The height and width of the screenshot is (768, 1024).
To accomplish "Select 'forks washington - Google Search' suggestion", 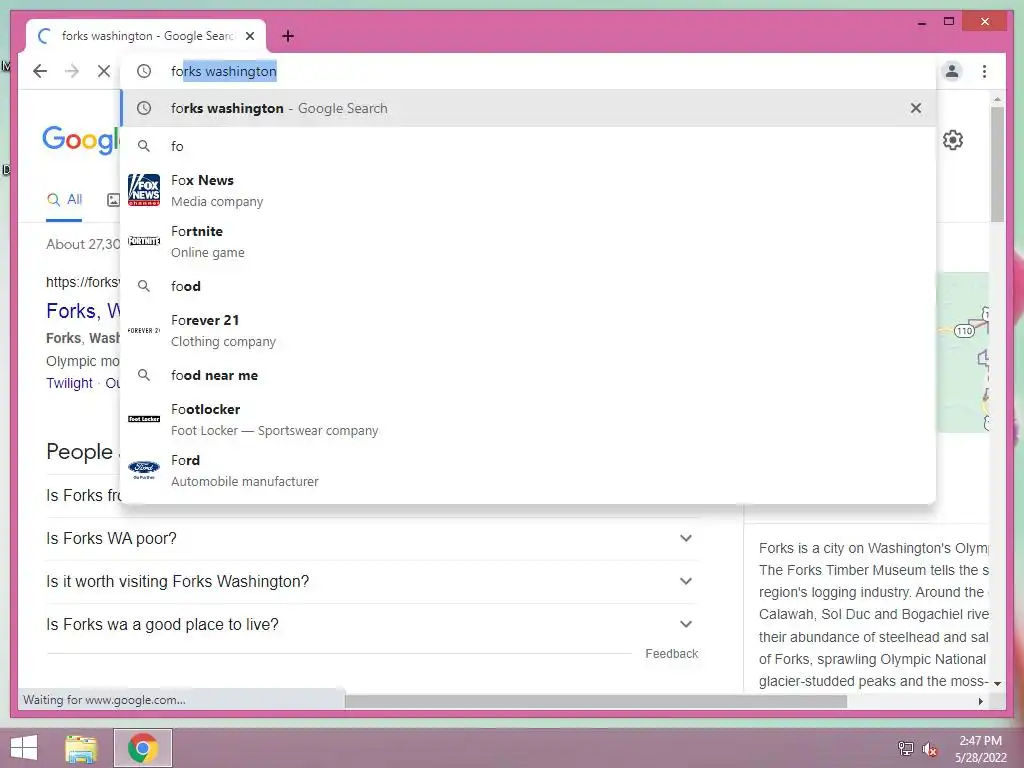I will (x=528, y=108).
